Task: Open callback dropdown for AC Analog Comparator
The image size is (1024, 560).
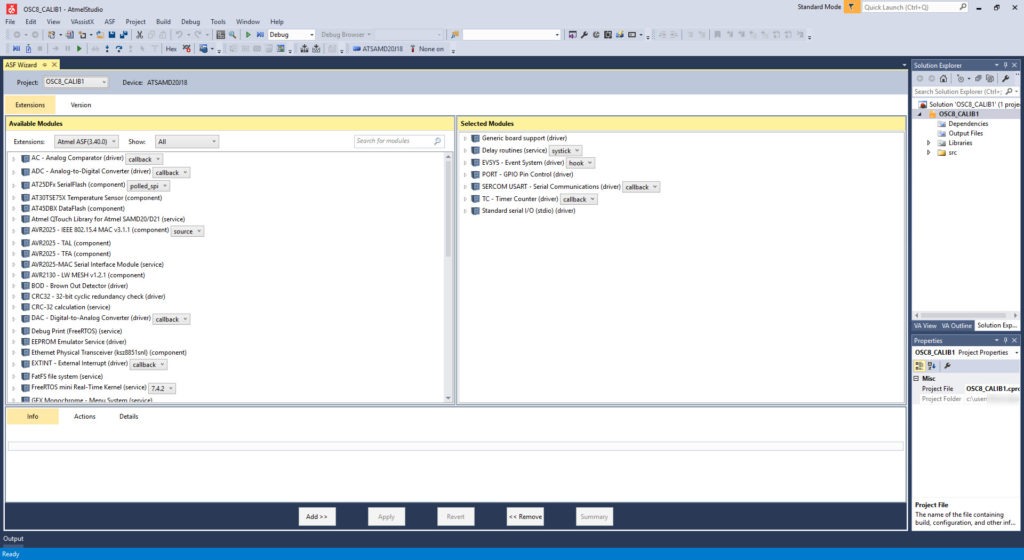Action: (x=144, y=159)
